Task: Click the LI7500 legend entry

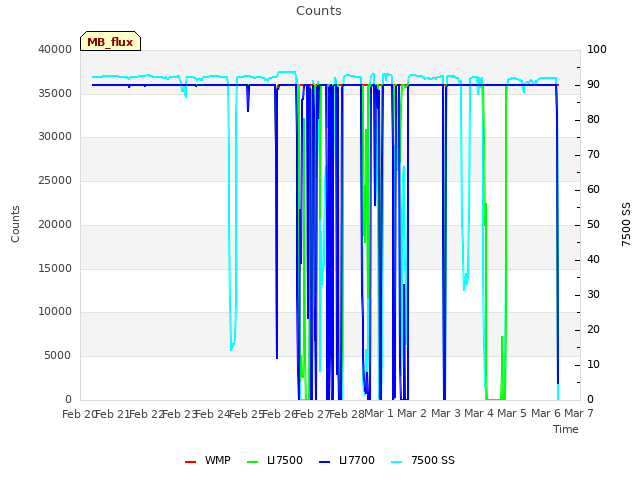Action: 275,460
